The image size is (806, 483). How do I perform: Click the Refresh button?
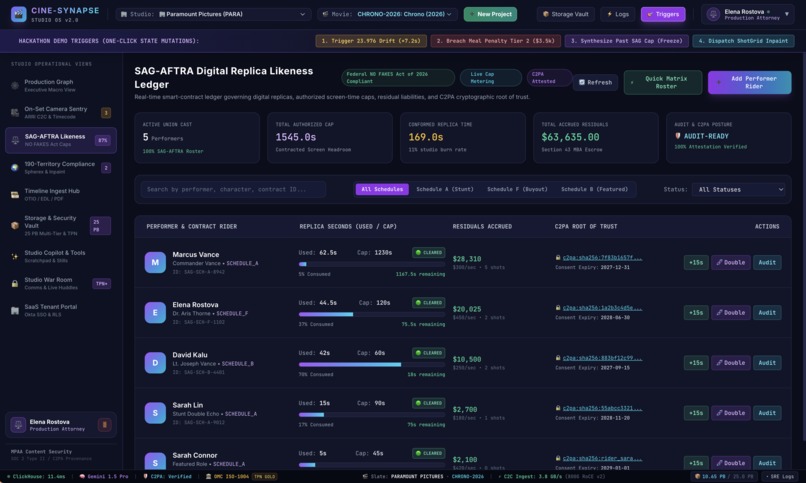pyautogui.click(x=595, y=82)
